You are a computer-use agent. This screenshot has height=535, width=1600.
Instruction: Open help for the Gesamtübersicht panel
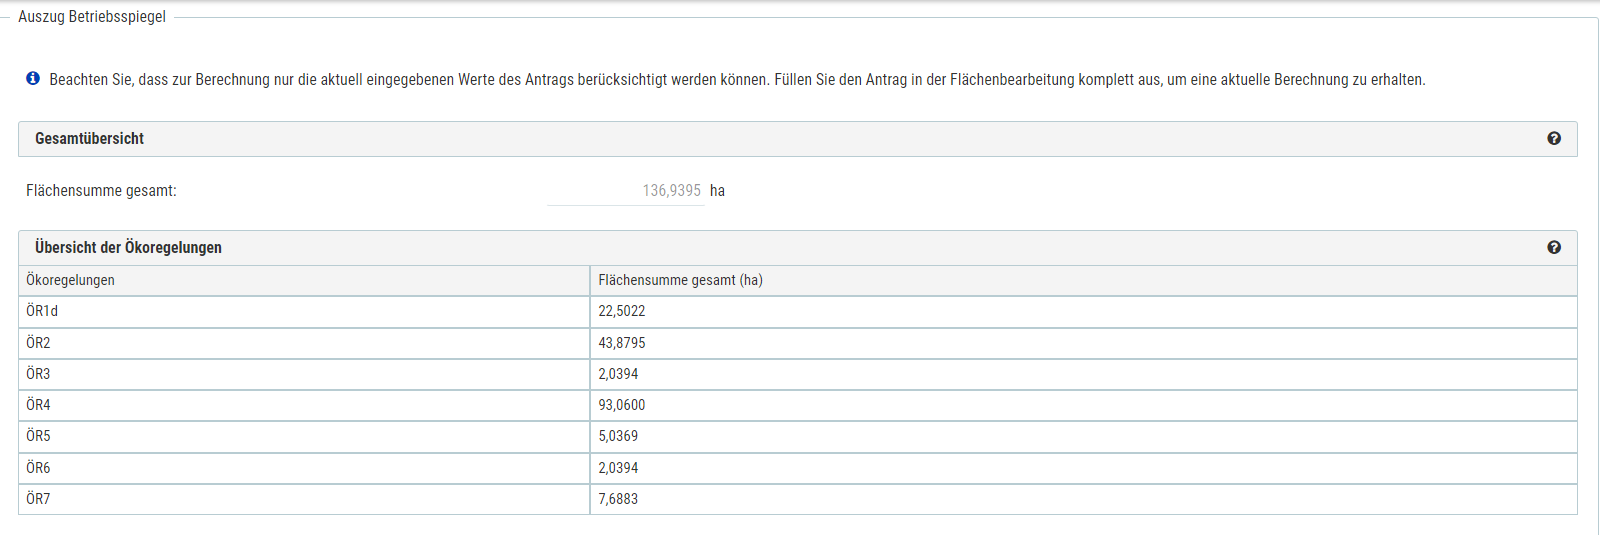(x=1554, y=139)
